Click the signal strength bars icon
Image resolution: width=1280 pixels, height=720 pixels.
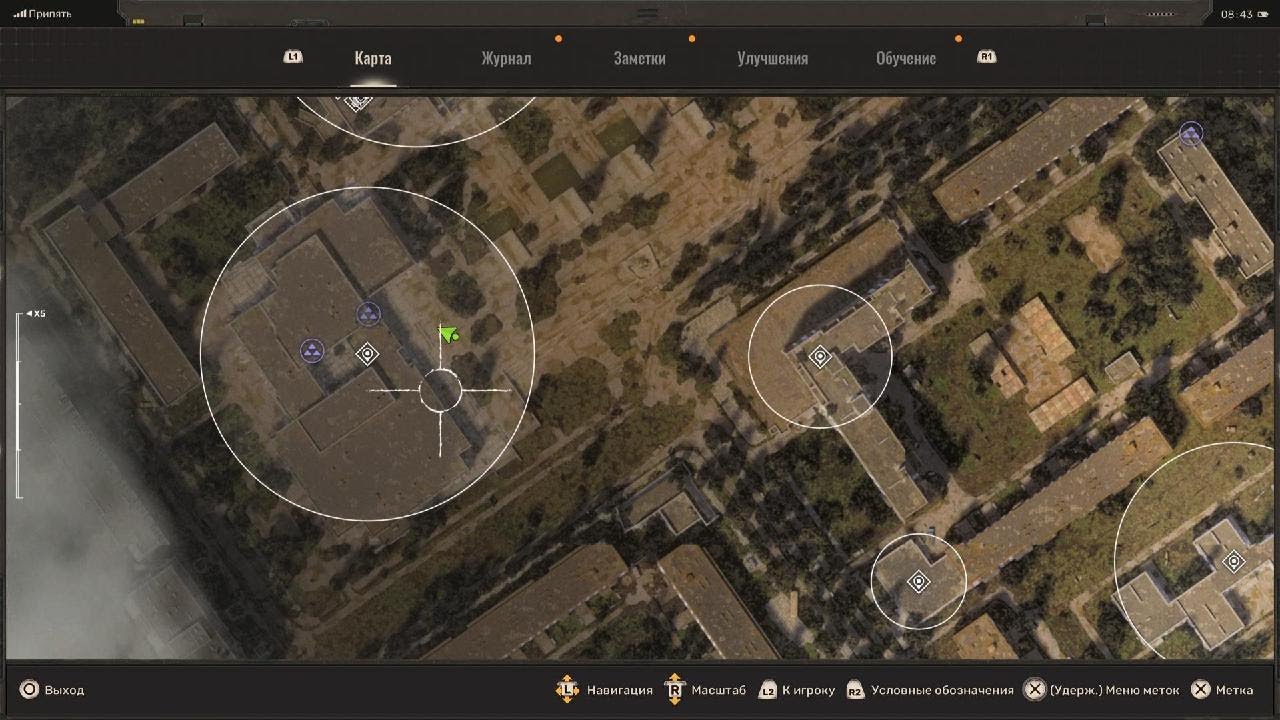pos(19,14)
